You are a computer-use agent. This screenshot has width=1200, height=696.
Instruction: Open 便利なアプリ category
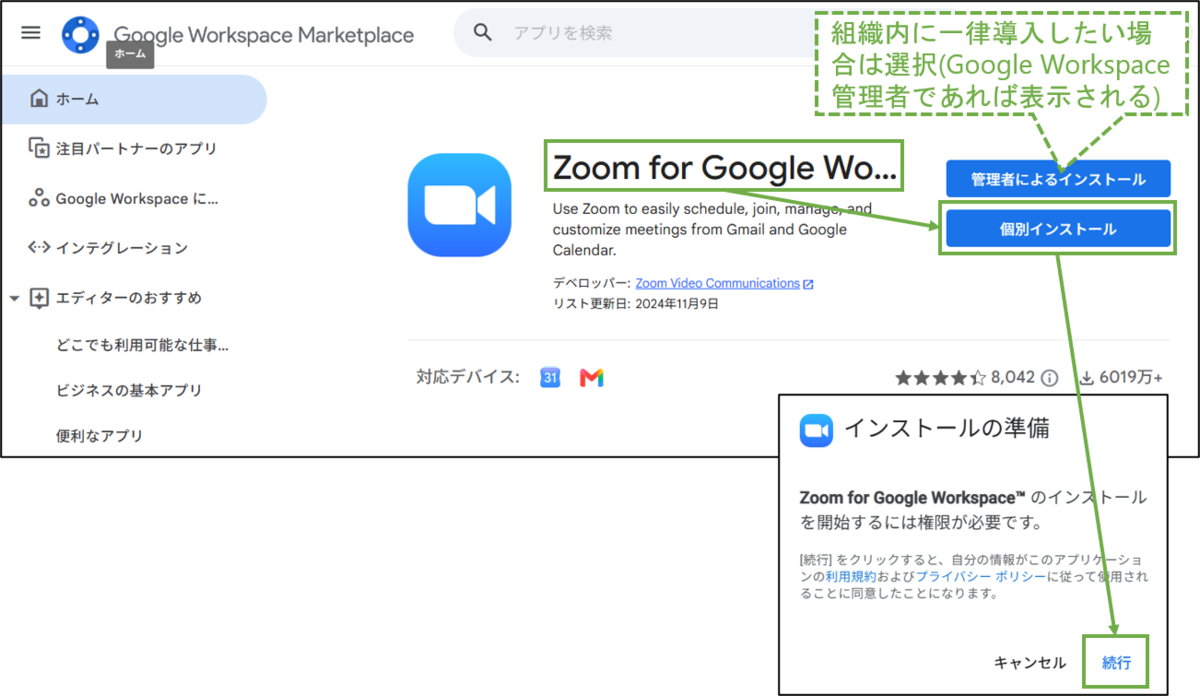(x=99, y=436)
